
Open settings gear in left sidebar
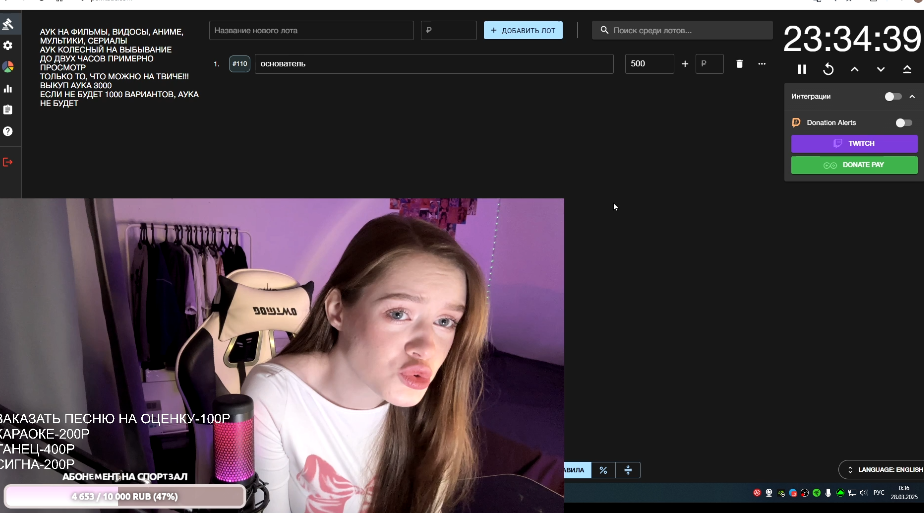(x=8, y=45)
